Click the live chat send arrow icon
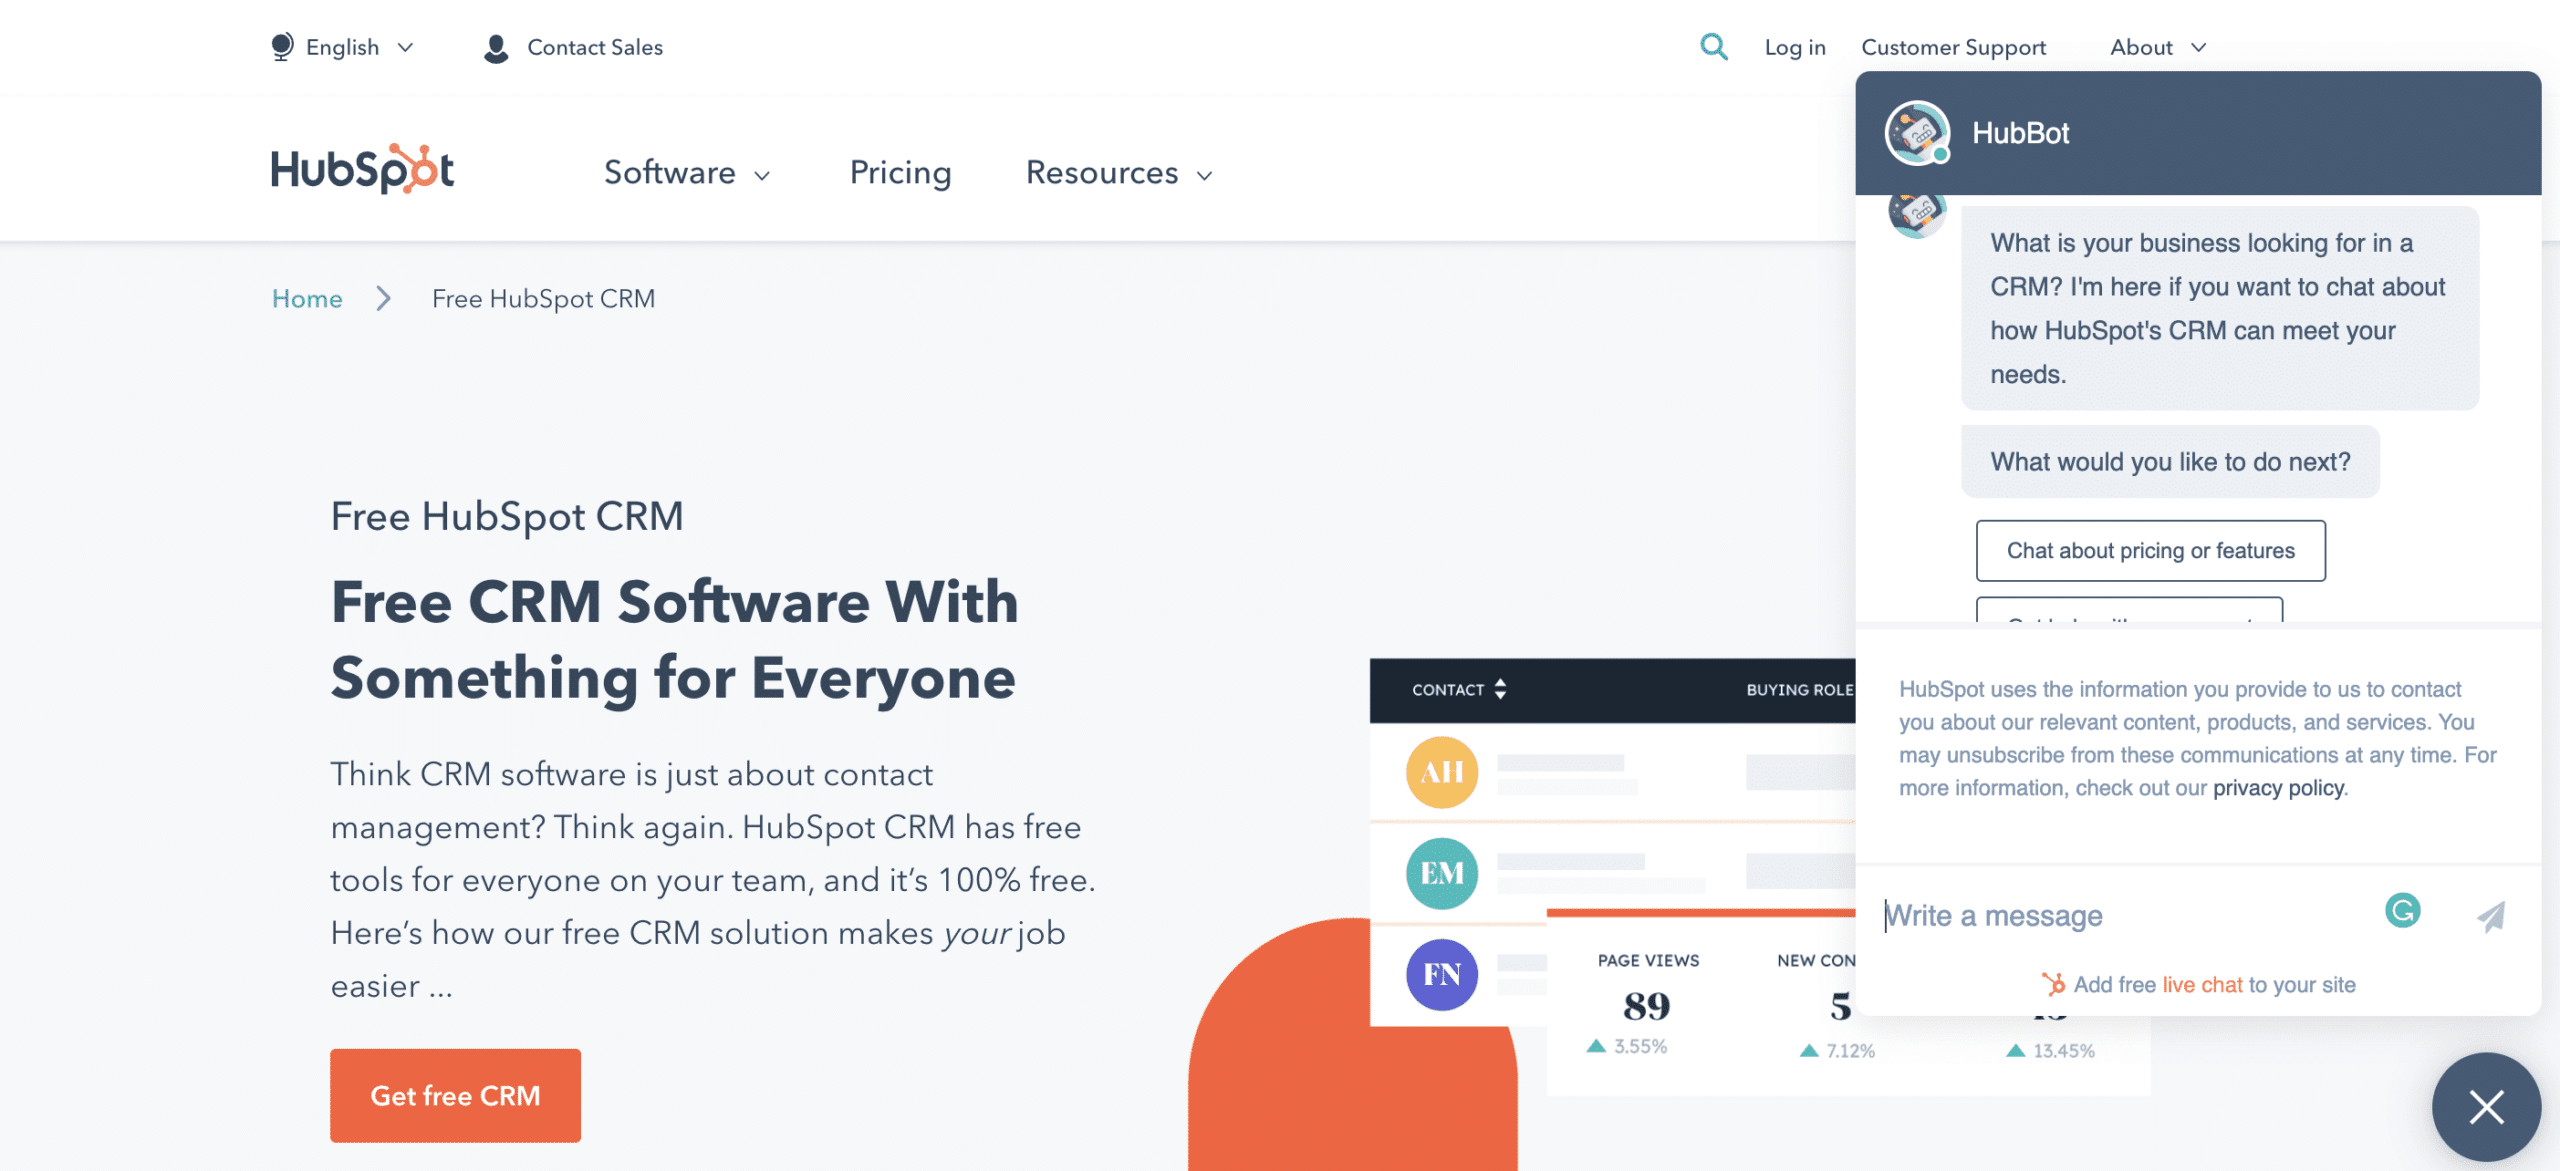2560x1171 pixels. (2491, 915)
